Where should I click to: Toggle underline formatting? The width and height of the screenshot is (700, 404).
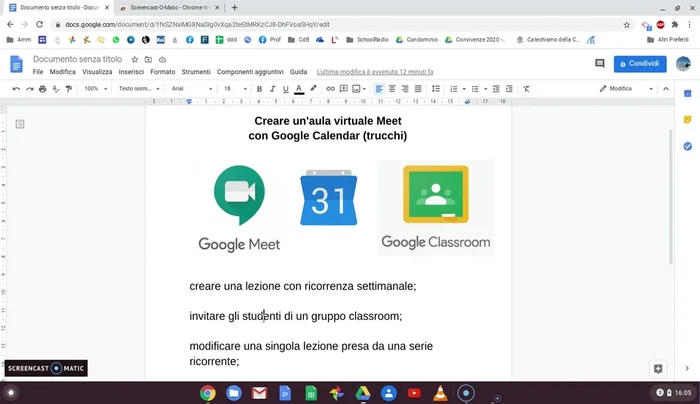point(285,89)
